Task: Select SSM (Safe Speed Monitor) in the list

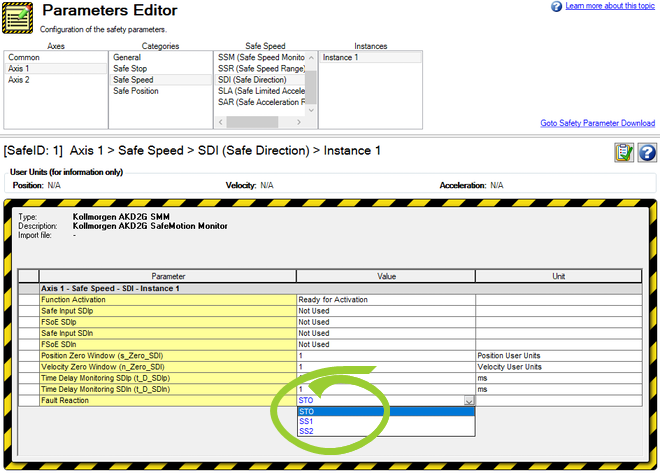Action: coord(261,57)
